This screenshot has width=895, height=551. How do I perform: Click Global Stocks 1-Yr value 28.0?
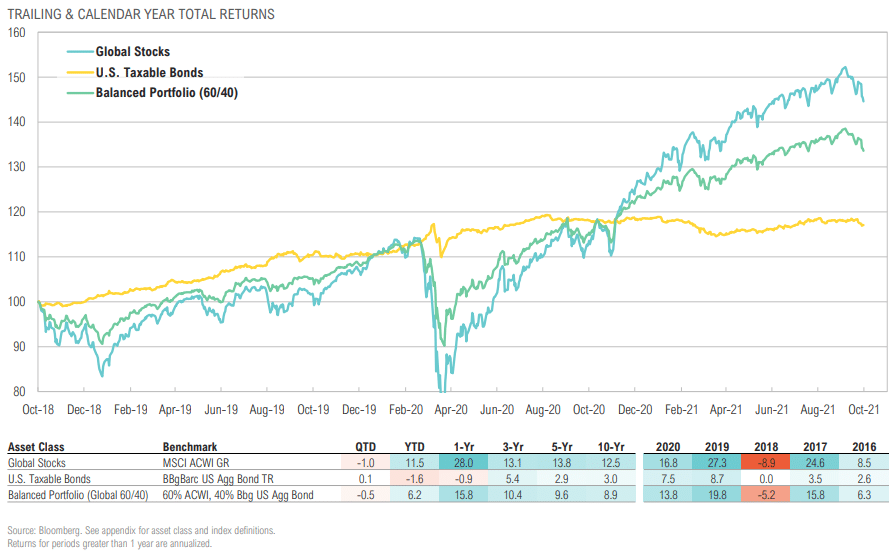(463, 463)
